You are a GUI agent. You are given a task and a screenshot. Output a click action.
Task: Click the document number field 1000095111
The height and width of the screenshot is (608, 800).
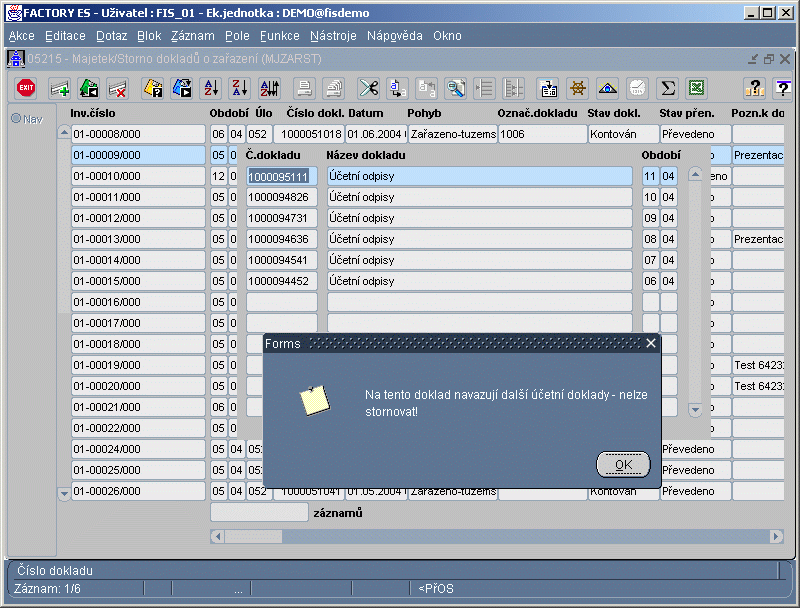tap(282, 176)
